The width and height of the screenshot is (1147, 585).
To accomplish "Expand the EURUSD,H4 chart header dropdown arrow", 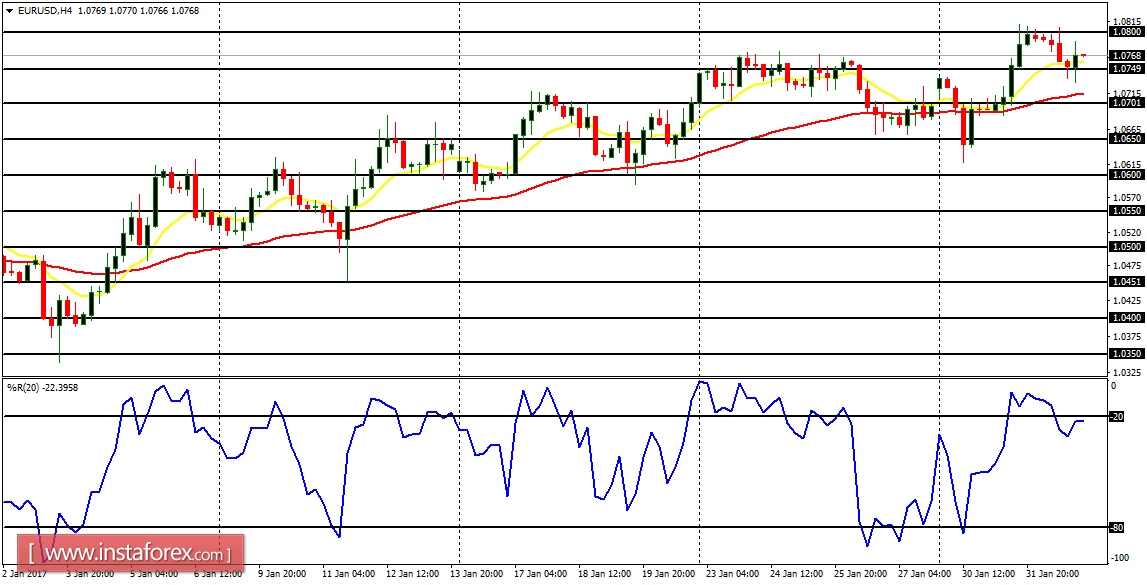I will click(x=10, y=9).
